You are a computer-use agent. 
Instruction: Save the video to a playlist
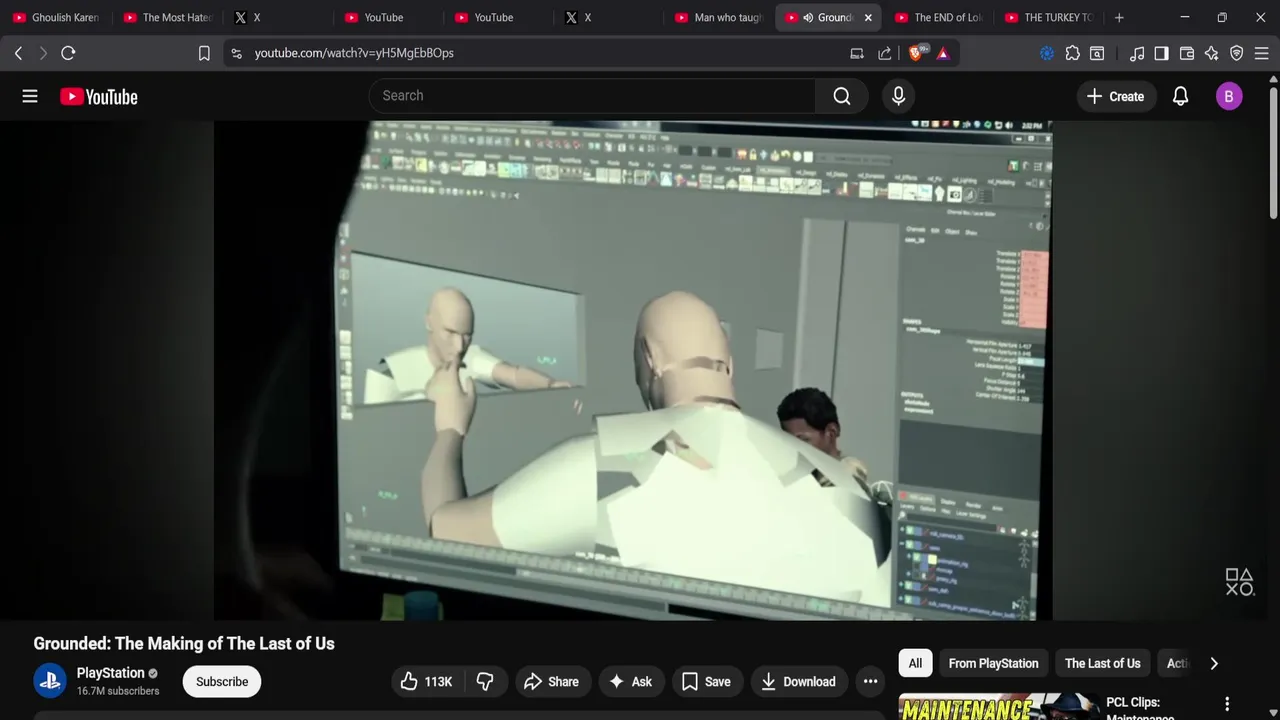click(706, 681)
